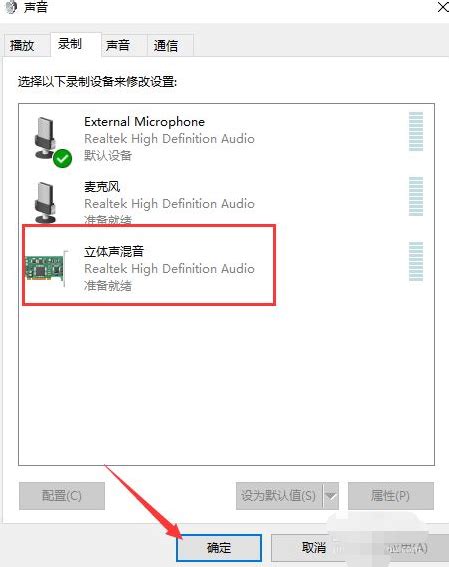The width and height of the screenshot is (449, 567).
Task: Open the 通信 tab
Action: point(166,46)
